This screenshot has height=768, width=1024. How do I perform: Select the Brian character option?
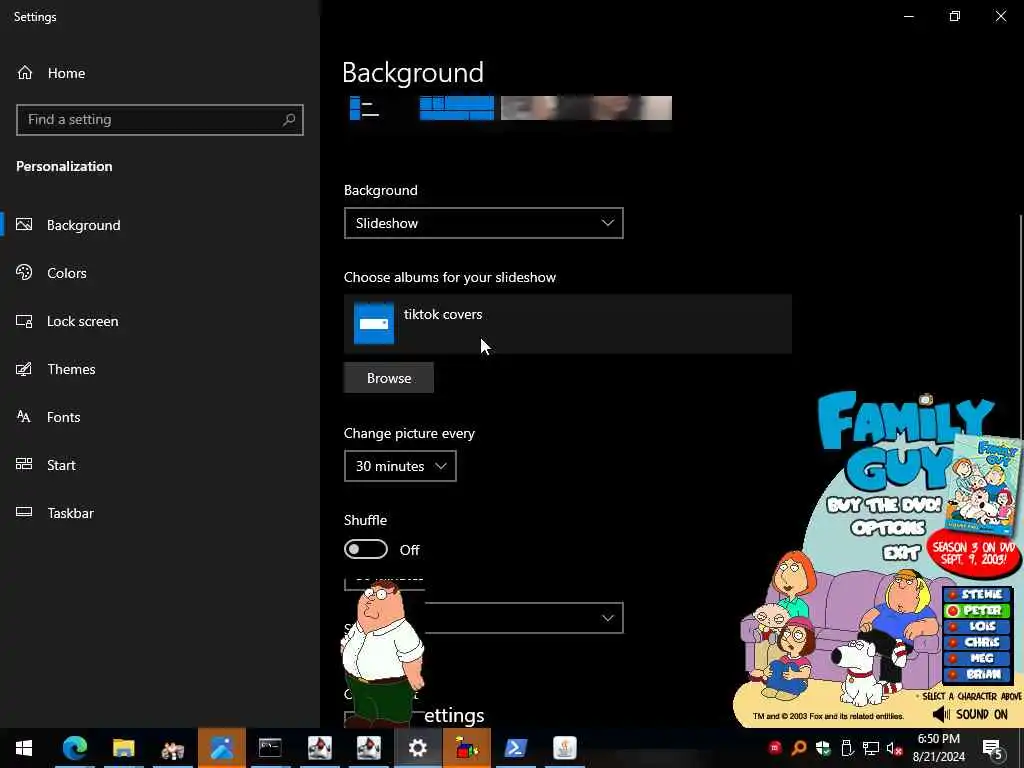977,675
